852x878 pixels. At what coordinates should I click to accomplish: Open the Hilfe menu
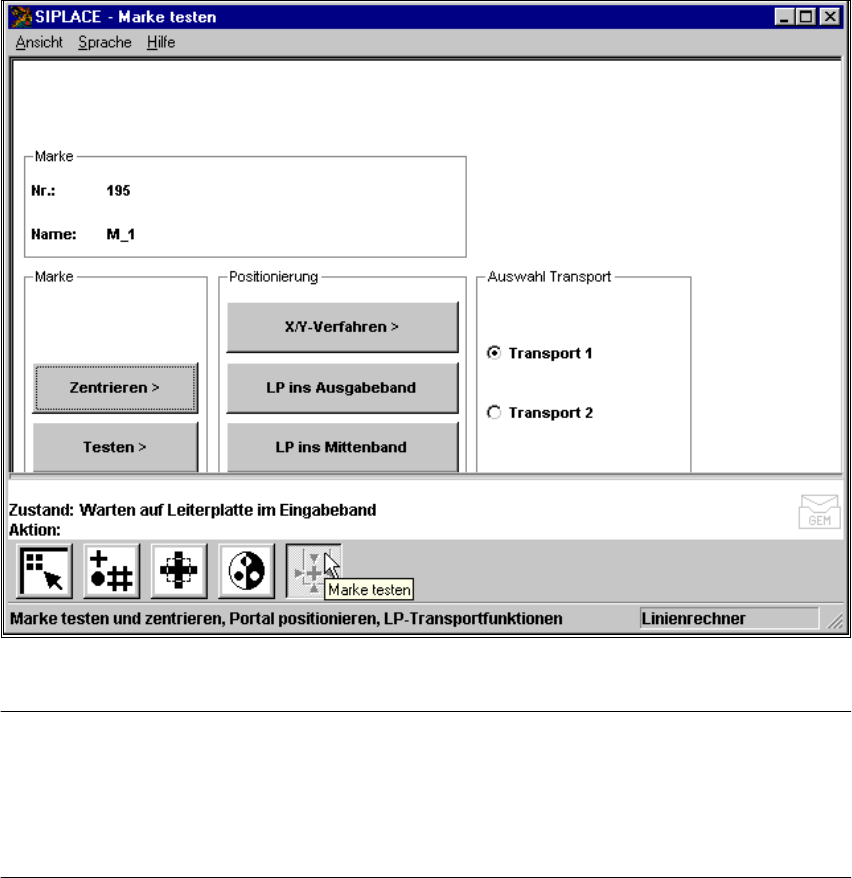coord(161,43)
